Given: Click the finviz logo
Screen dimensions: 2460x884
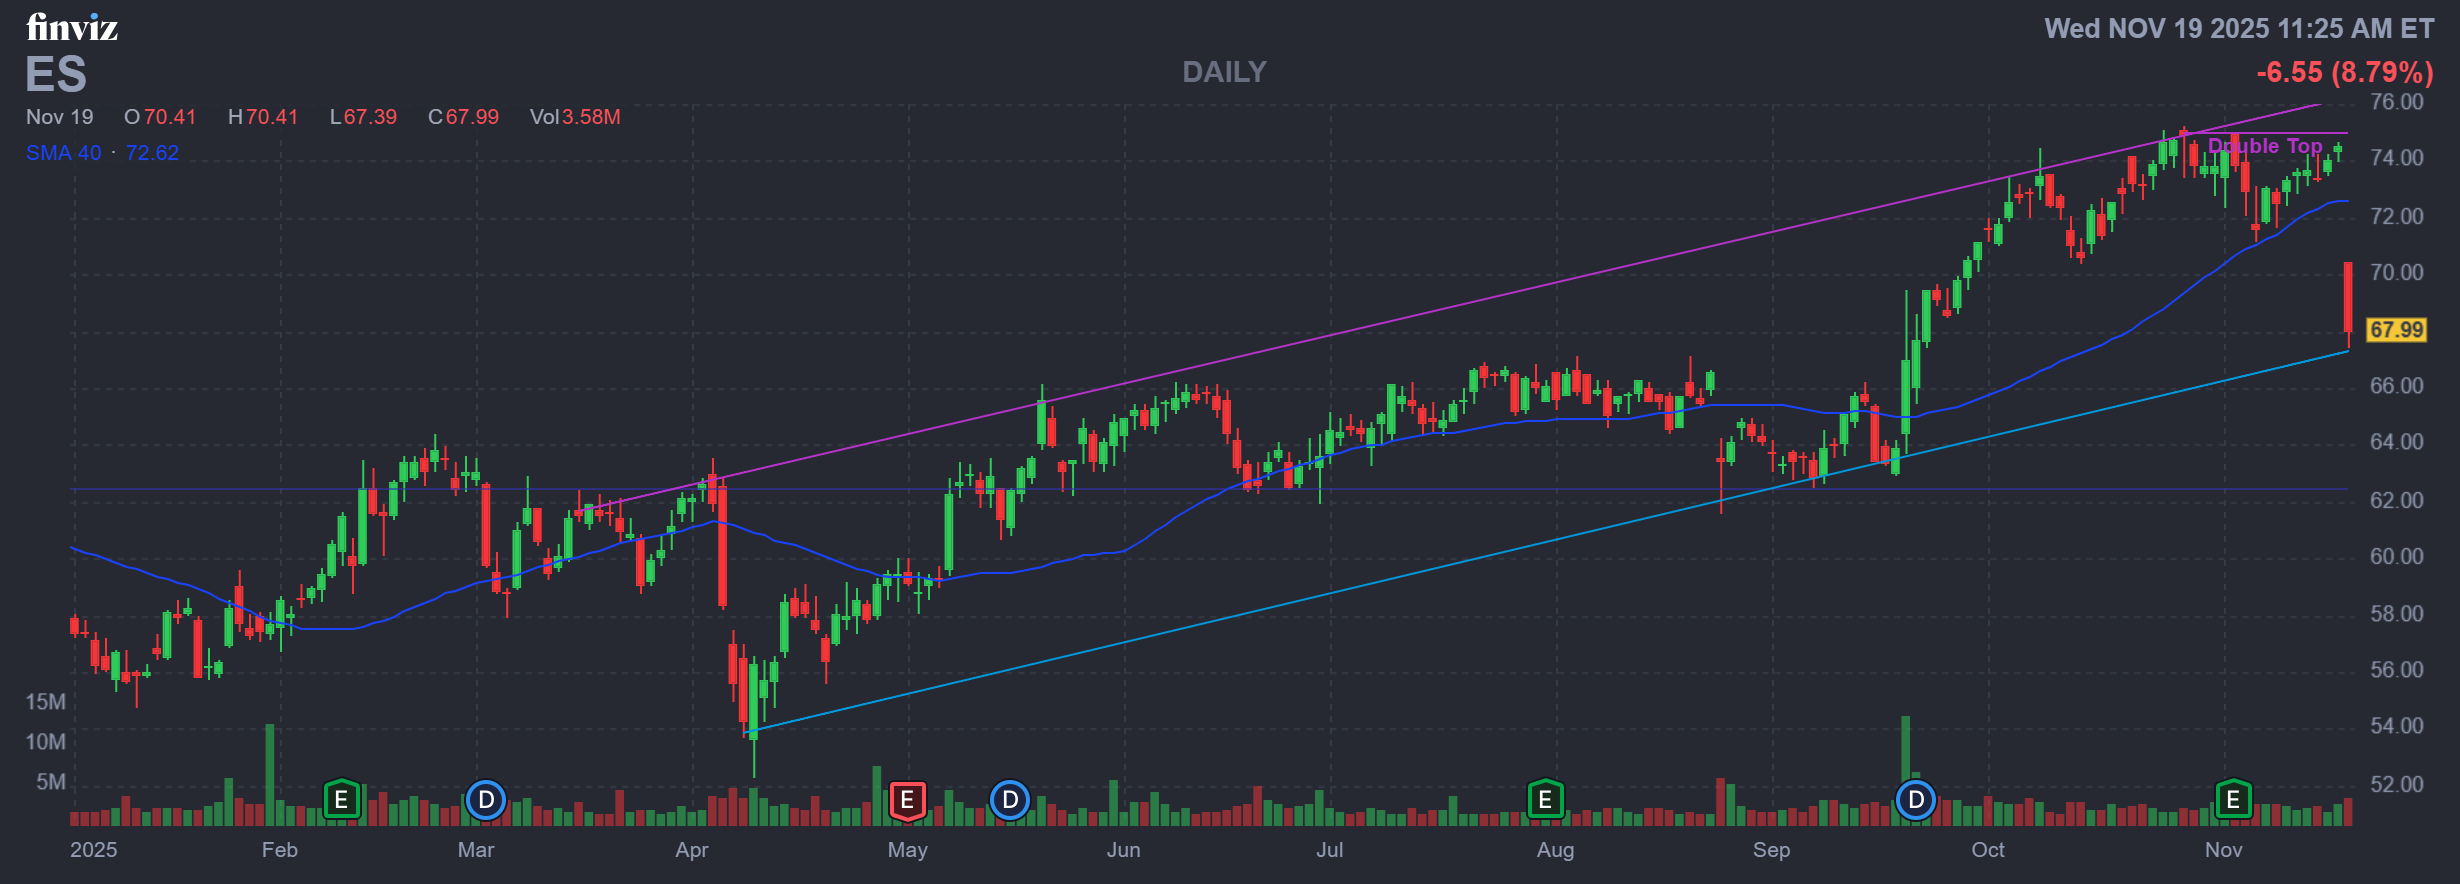Looking at the screenshot, I should [72, 28].
